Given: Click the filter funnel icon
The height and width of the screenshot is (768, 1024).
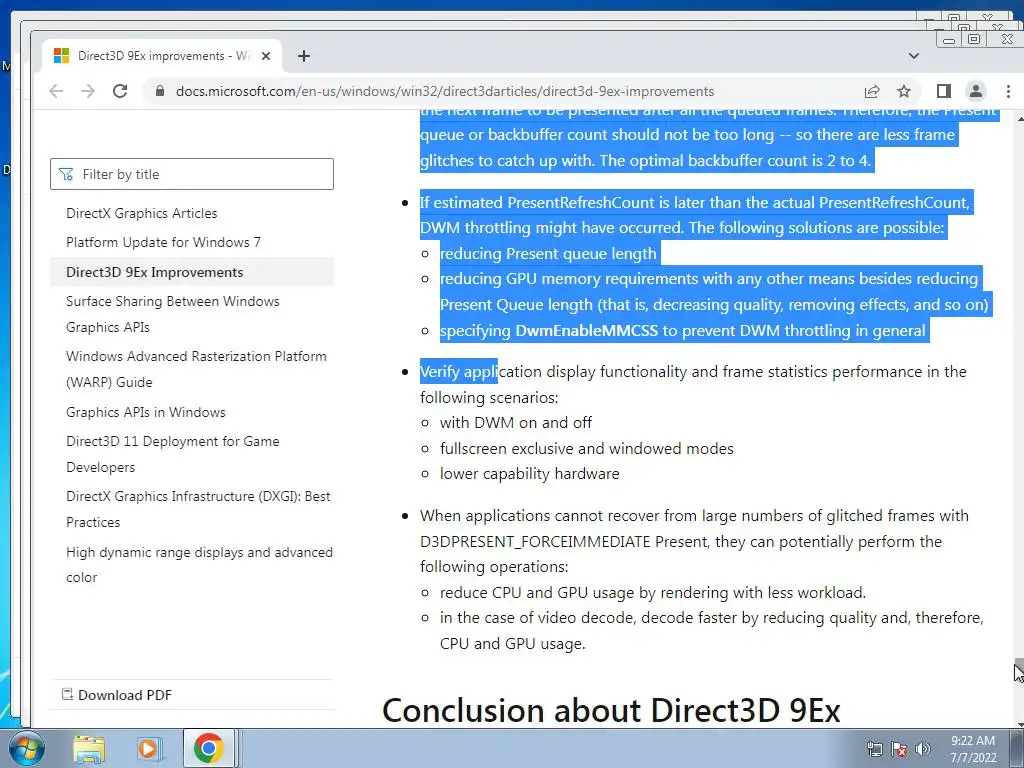Looking at the screenshot, I should [66, 174].
